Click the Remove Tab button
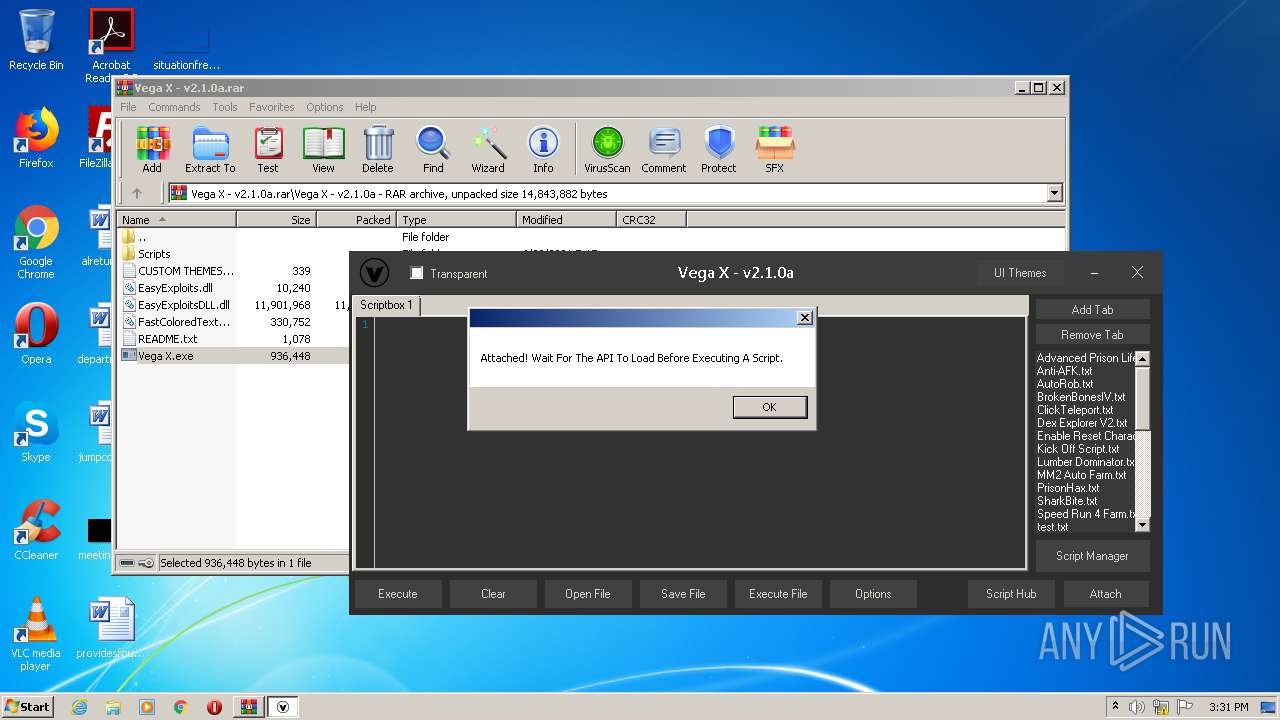Viewport: 1280px width, 720px height. pos(1092,335)
